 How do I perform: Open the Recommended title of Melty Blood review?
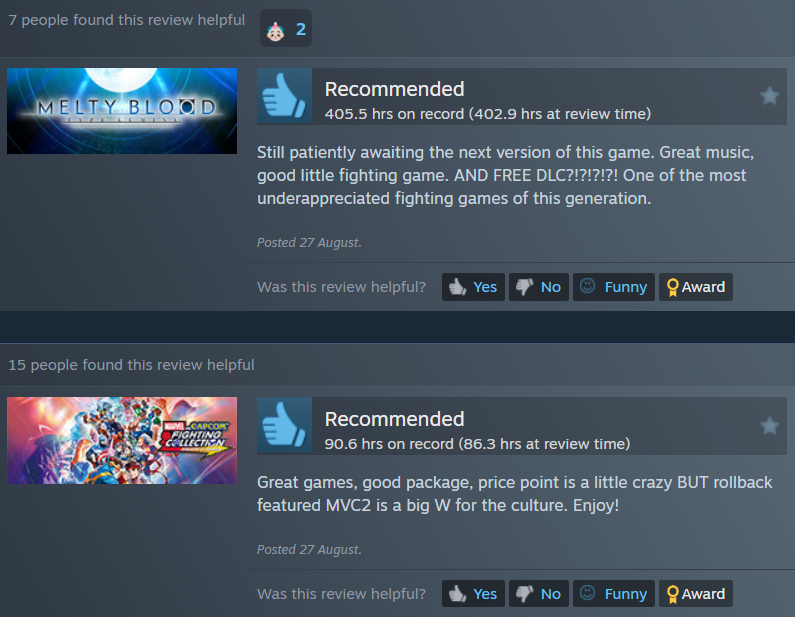pyautogui.click(x=394, y=89)
